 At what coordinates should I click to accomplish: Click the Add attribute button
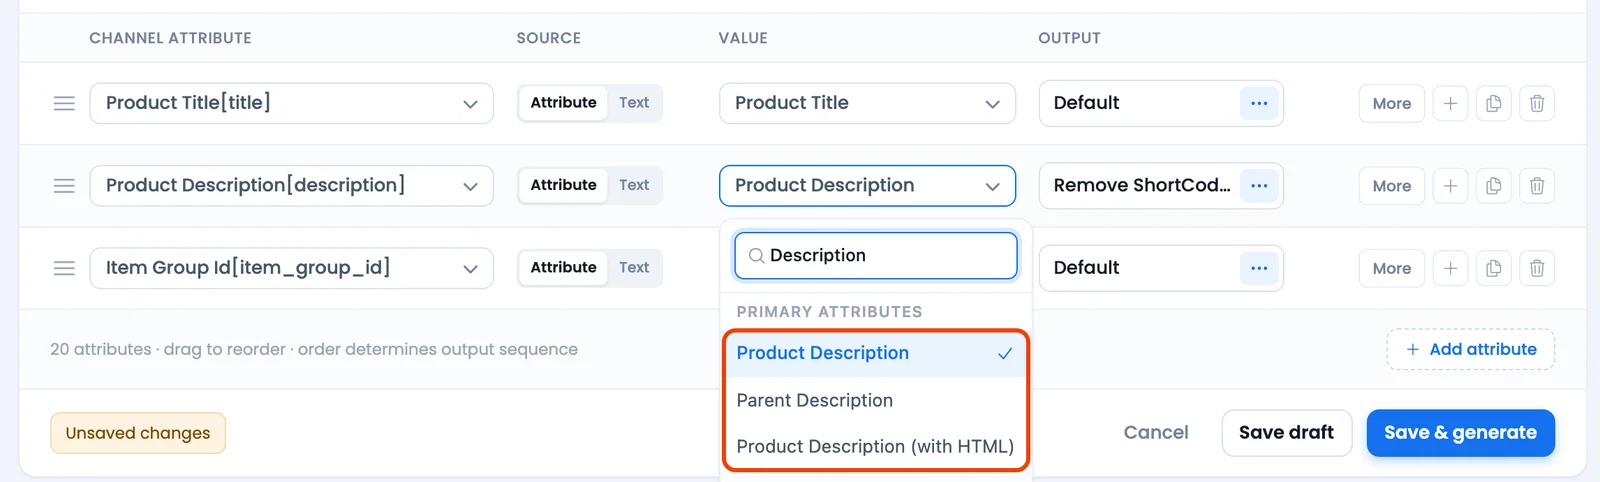(1470, 349)
